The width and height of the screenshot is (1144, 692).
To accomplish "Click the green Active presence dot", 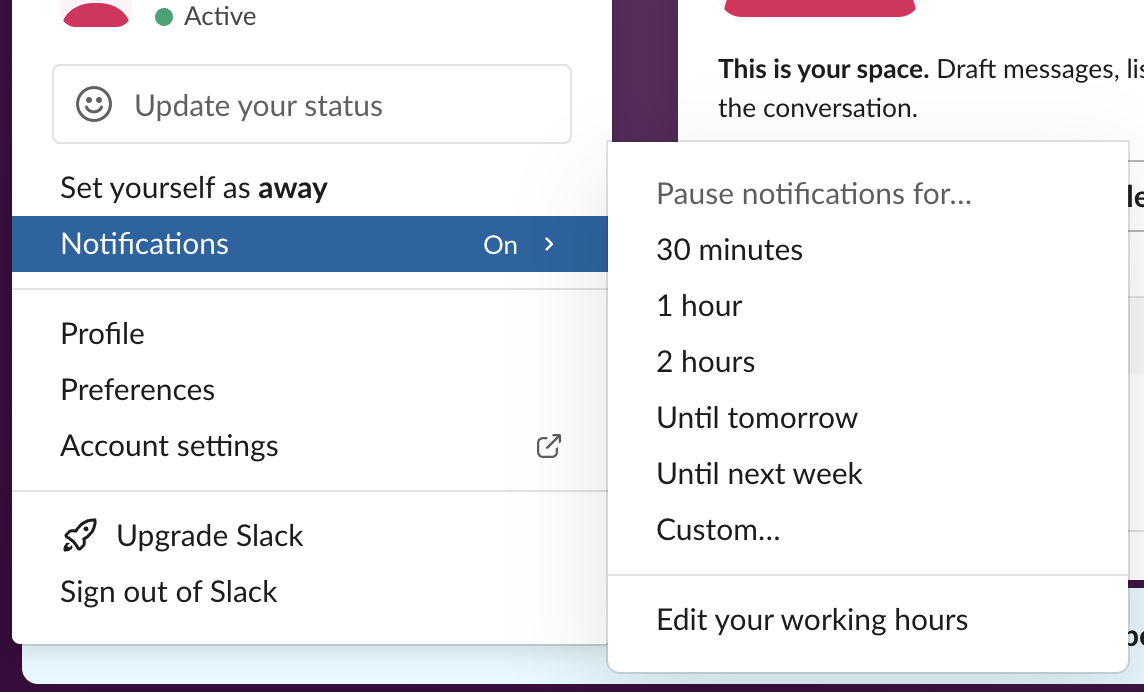I will (x=164, y=17).
